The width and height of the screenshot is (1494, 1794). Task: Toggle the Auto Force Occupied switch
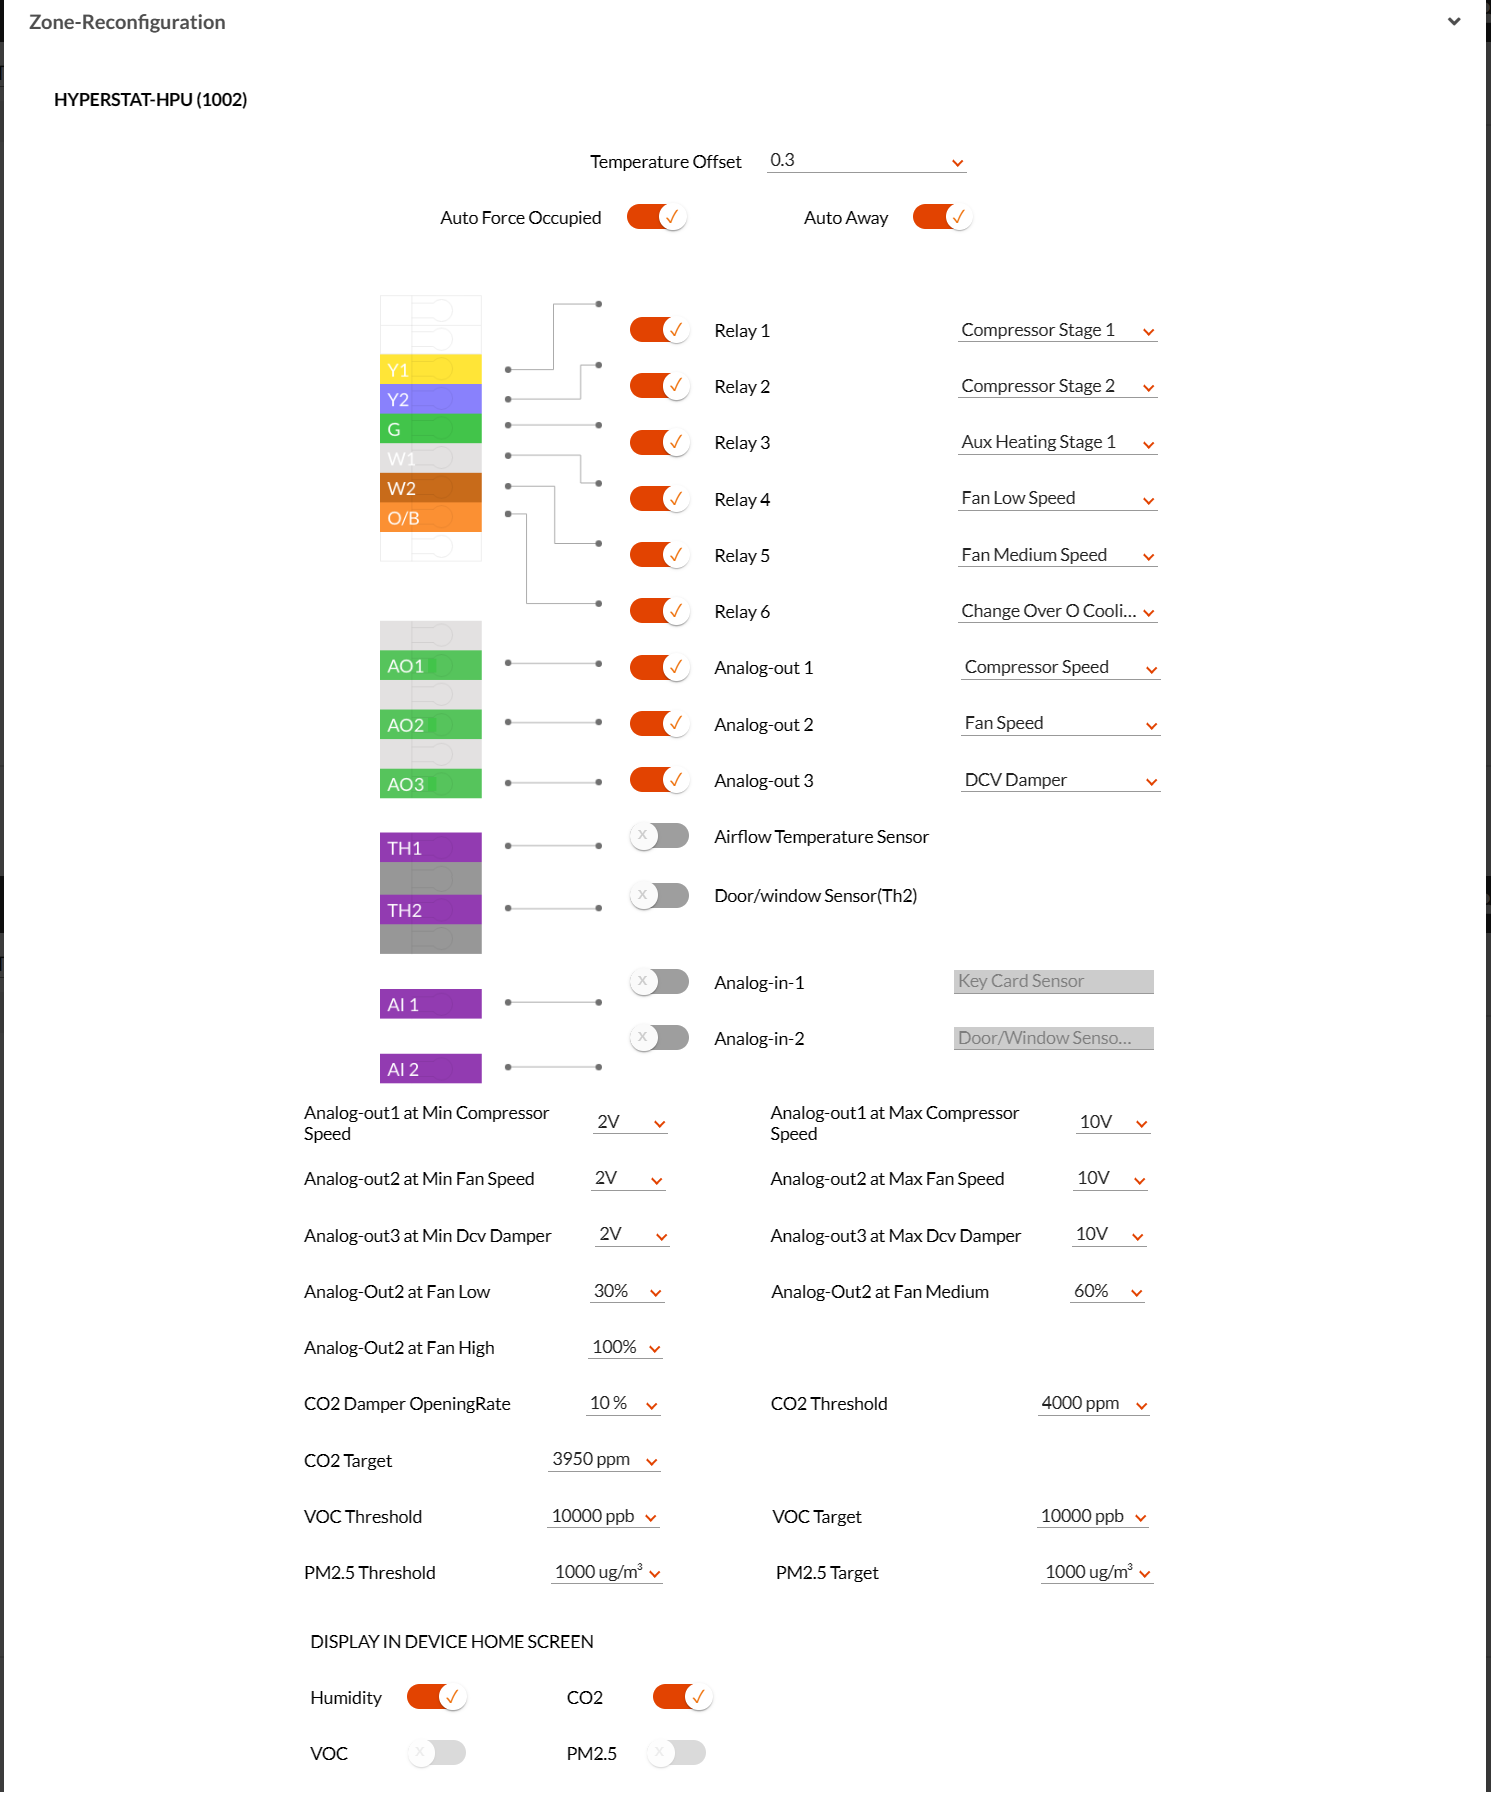tap(656, 217)
